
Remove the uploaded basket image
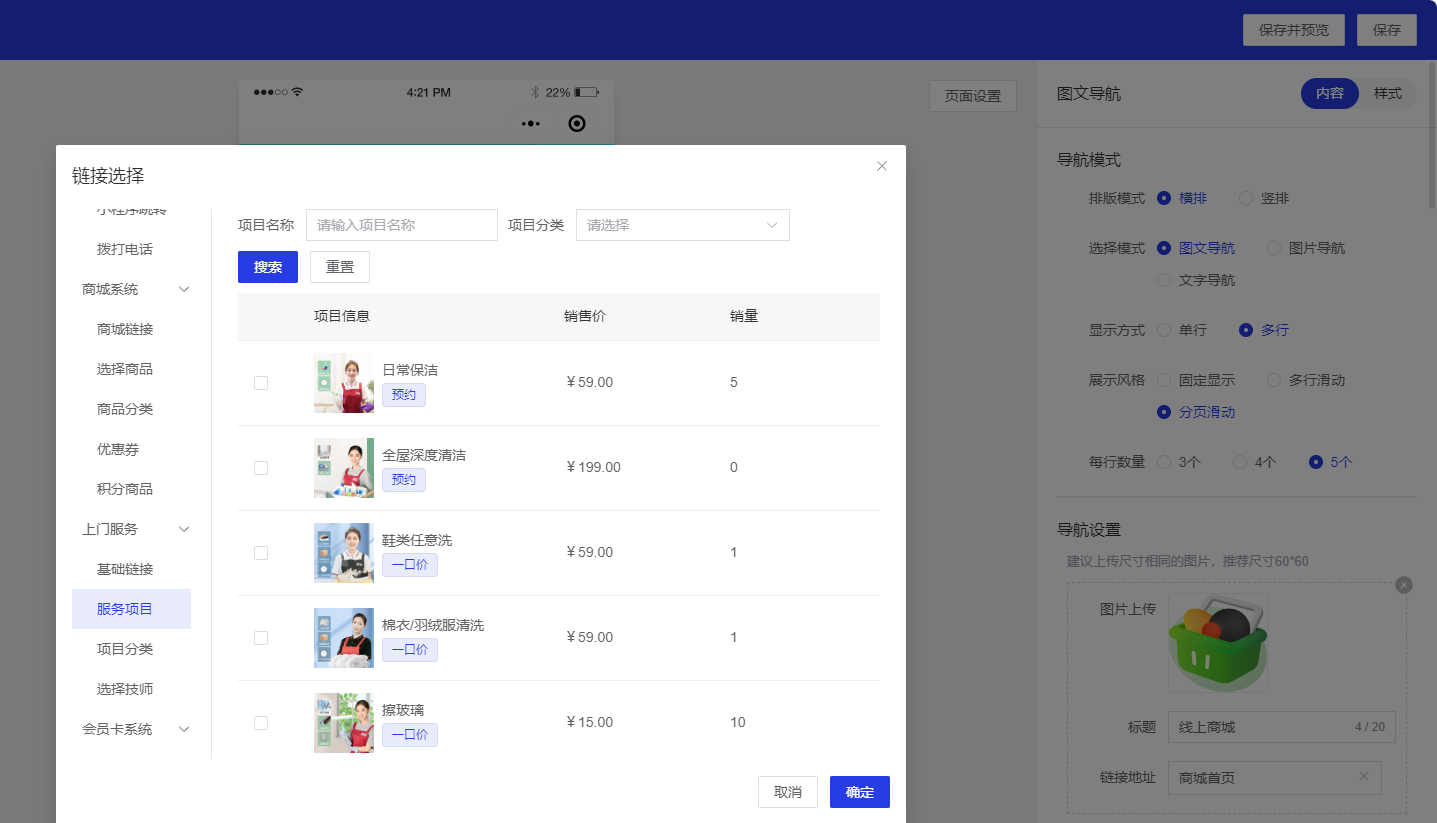(x=1404, y=585)
